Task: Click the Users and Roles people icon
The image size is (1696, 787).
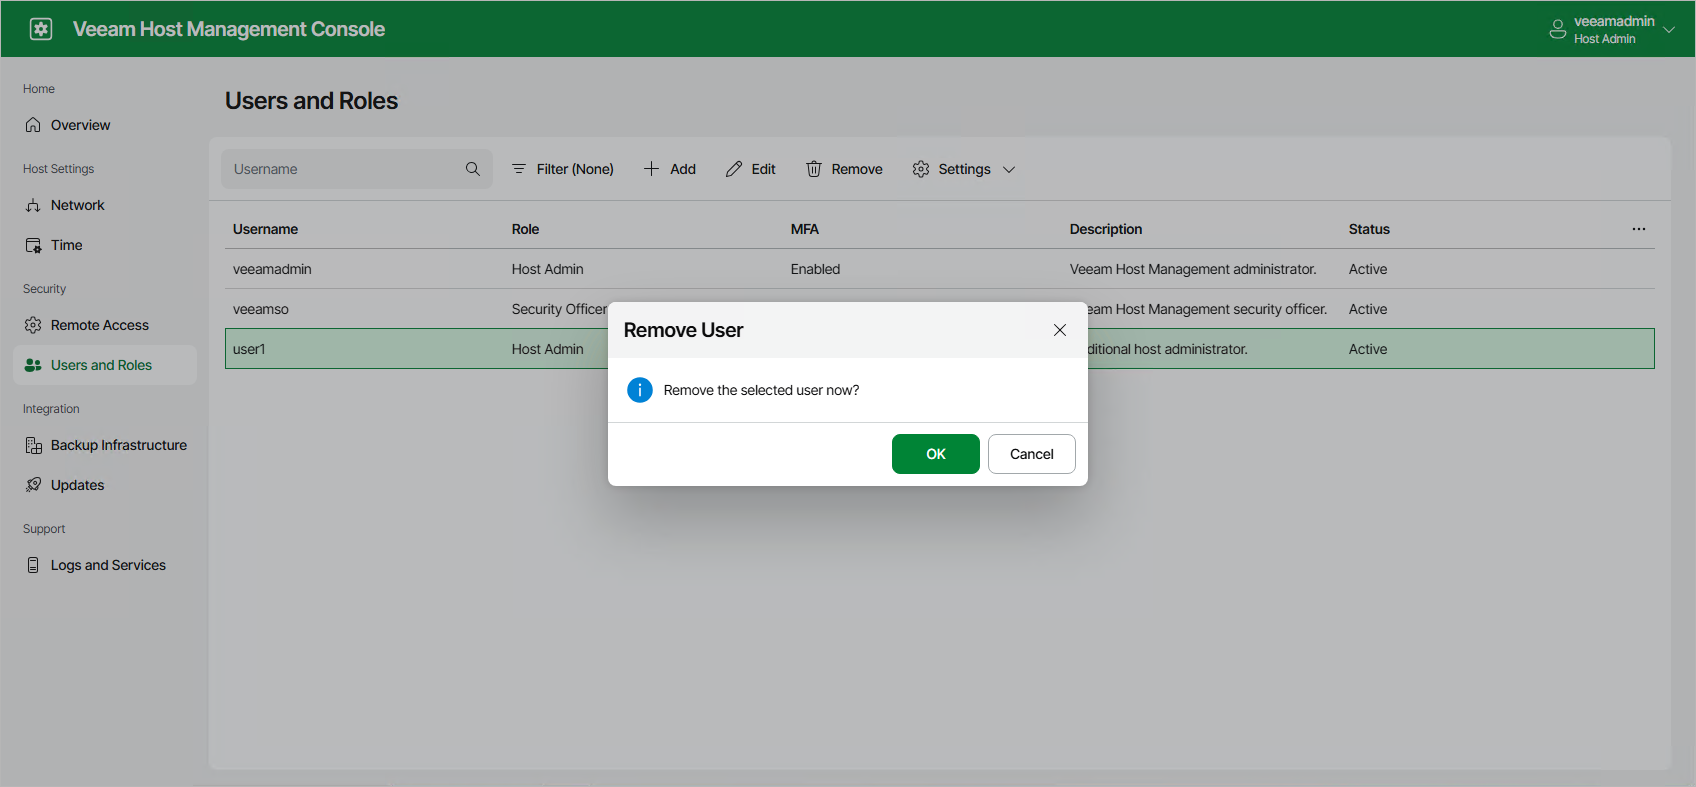Action: click(x=33, y=365)
